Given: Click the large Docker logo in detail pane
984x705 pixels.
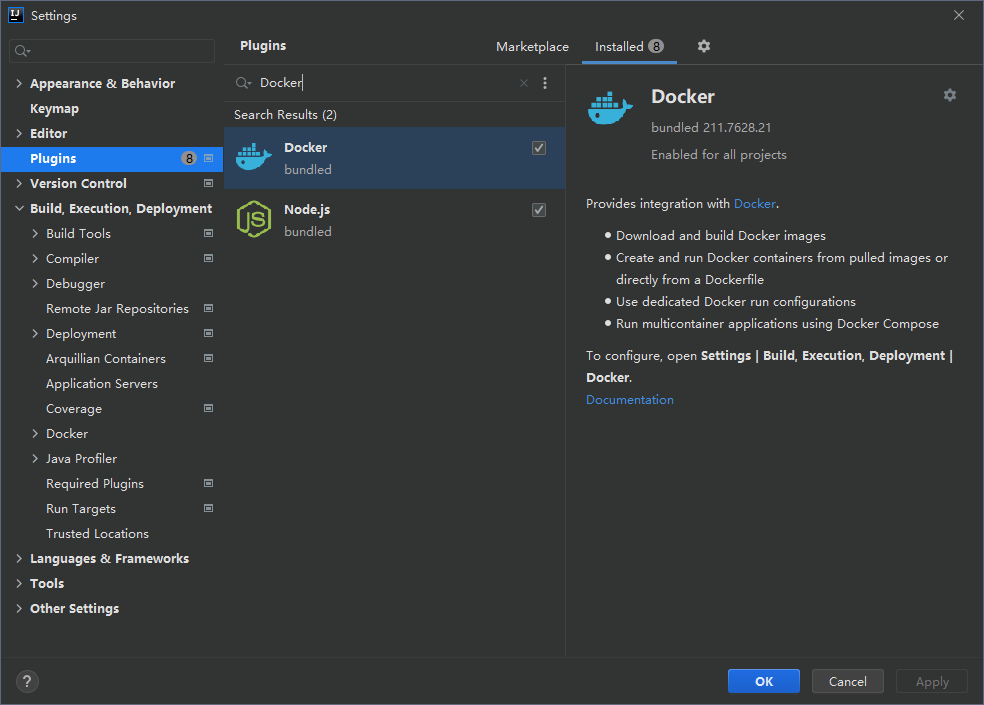Looking at the screenshot, I should (x=610, y=108).
